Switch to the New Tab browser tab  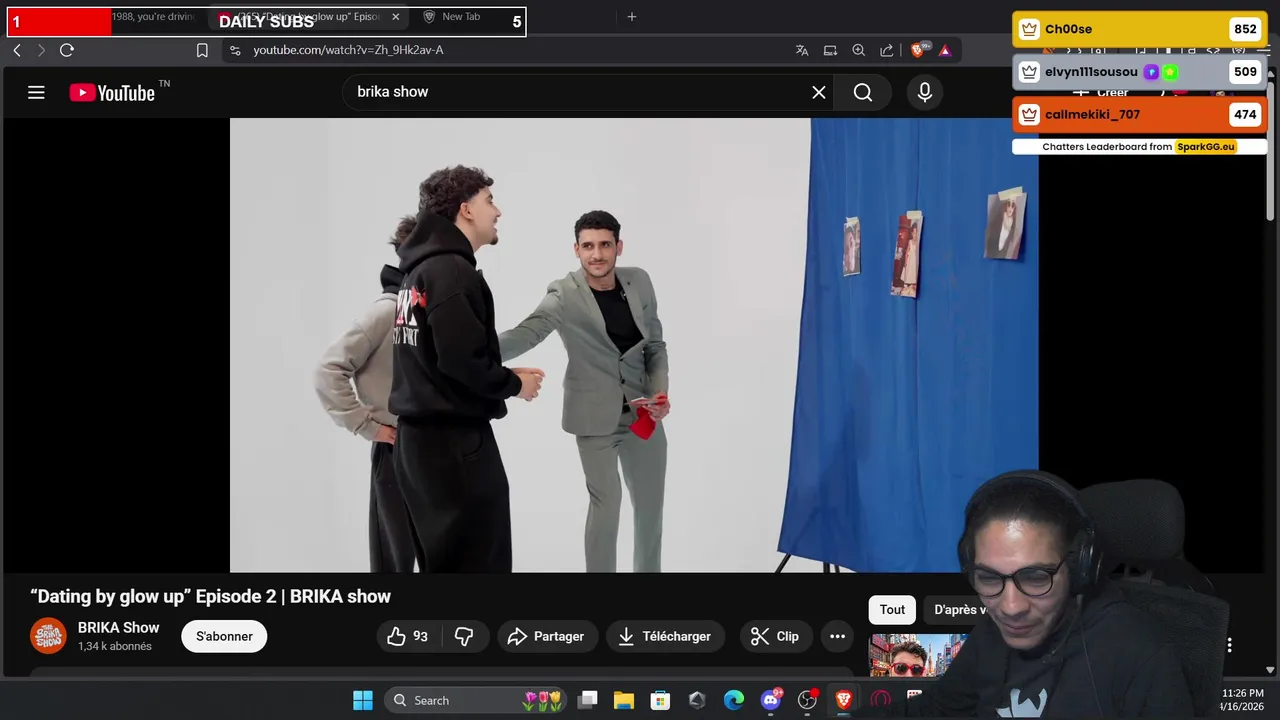pos(460,17)
